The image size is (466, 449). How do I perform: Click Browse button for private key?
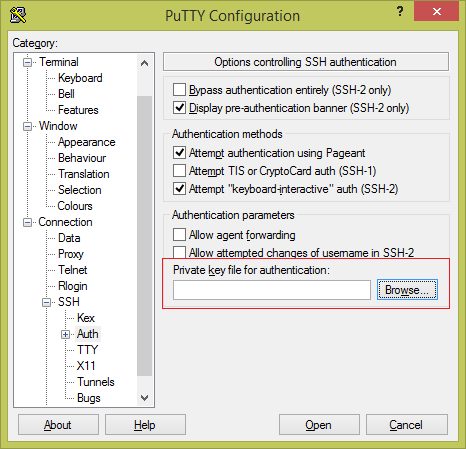pyautogui.click(x=407, y=290)
